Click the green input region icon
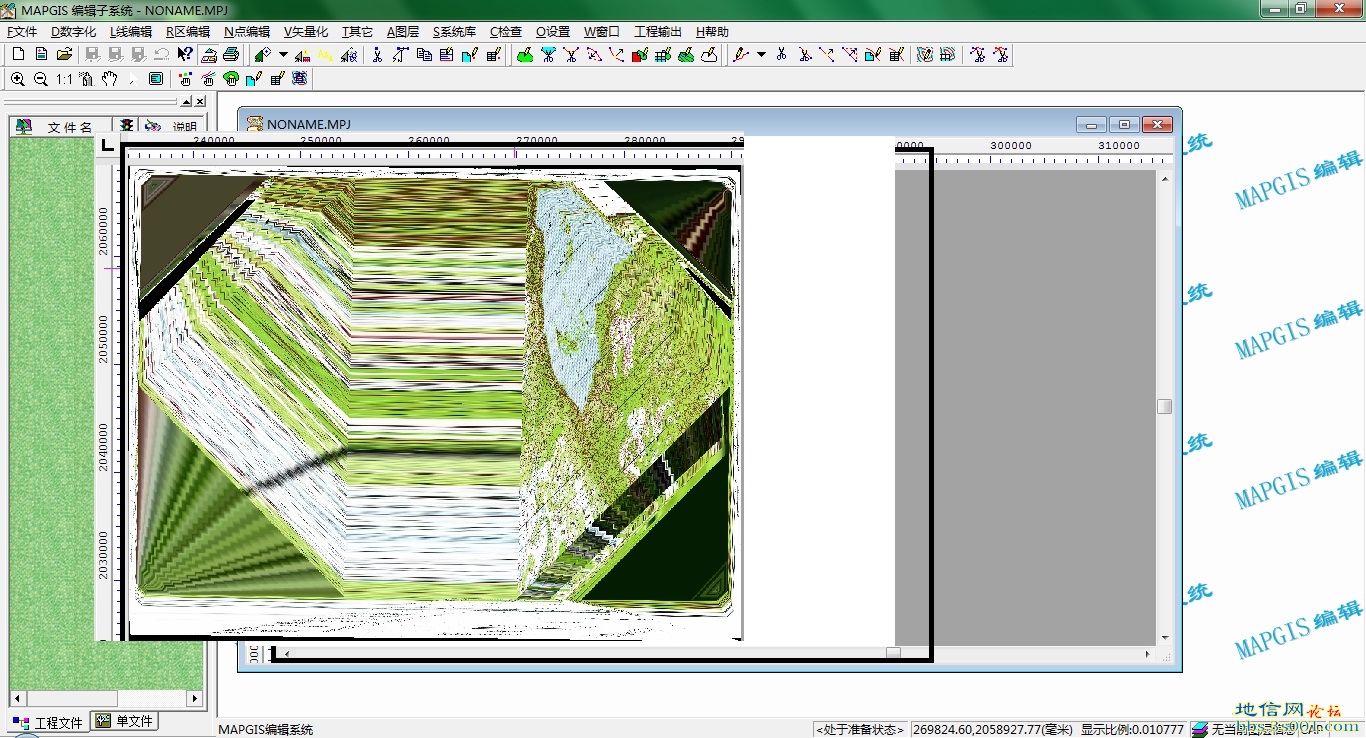The height and width of the screenshot is (738, 1366). click(525, 54)
